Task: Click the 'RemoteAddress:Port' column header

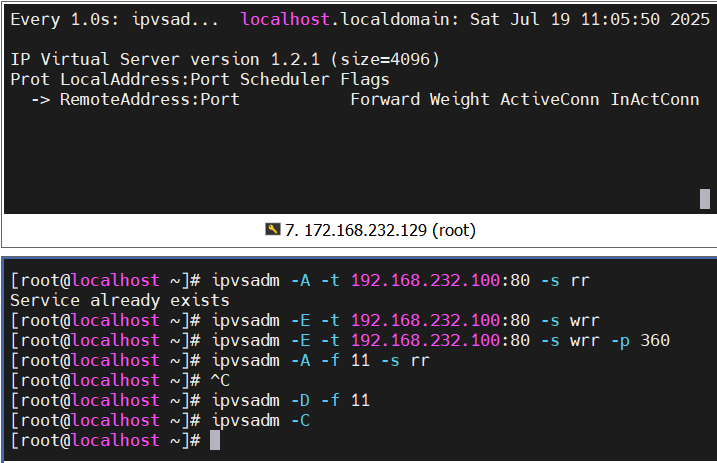Action: pos(150,100)
